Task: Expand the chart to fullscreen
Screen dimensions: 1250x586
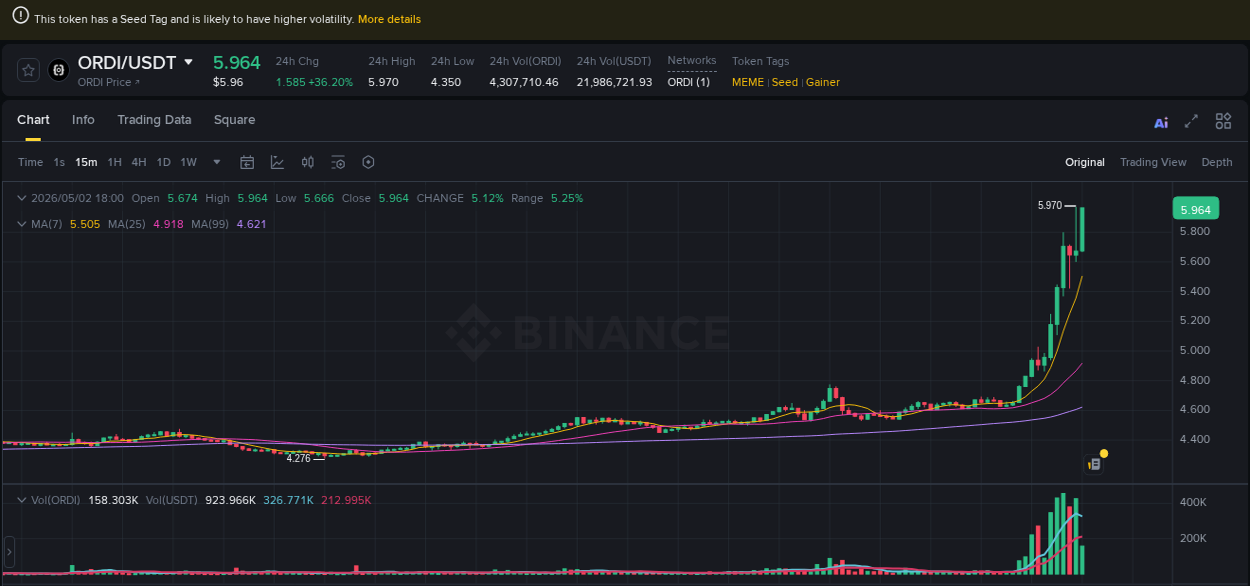Action: [1191, 121]
